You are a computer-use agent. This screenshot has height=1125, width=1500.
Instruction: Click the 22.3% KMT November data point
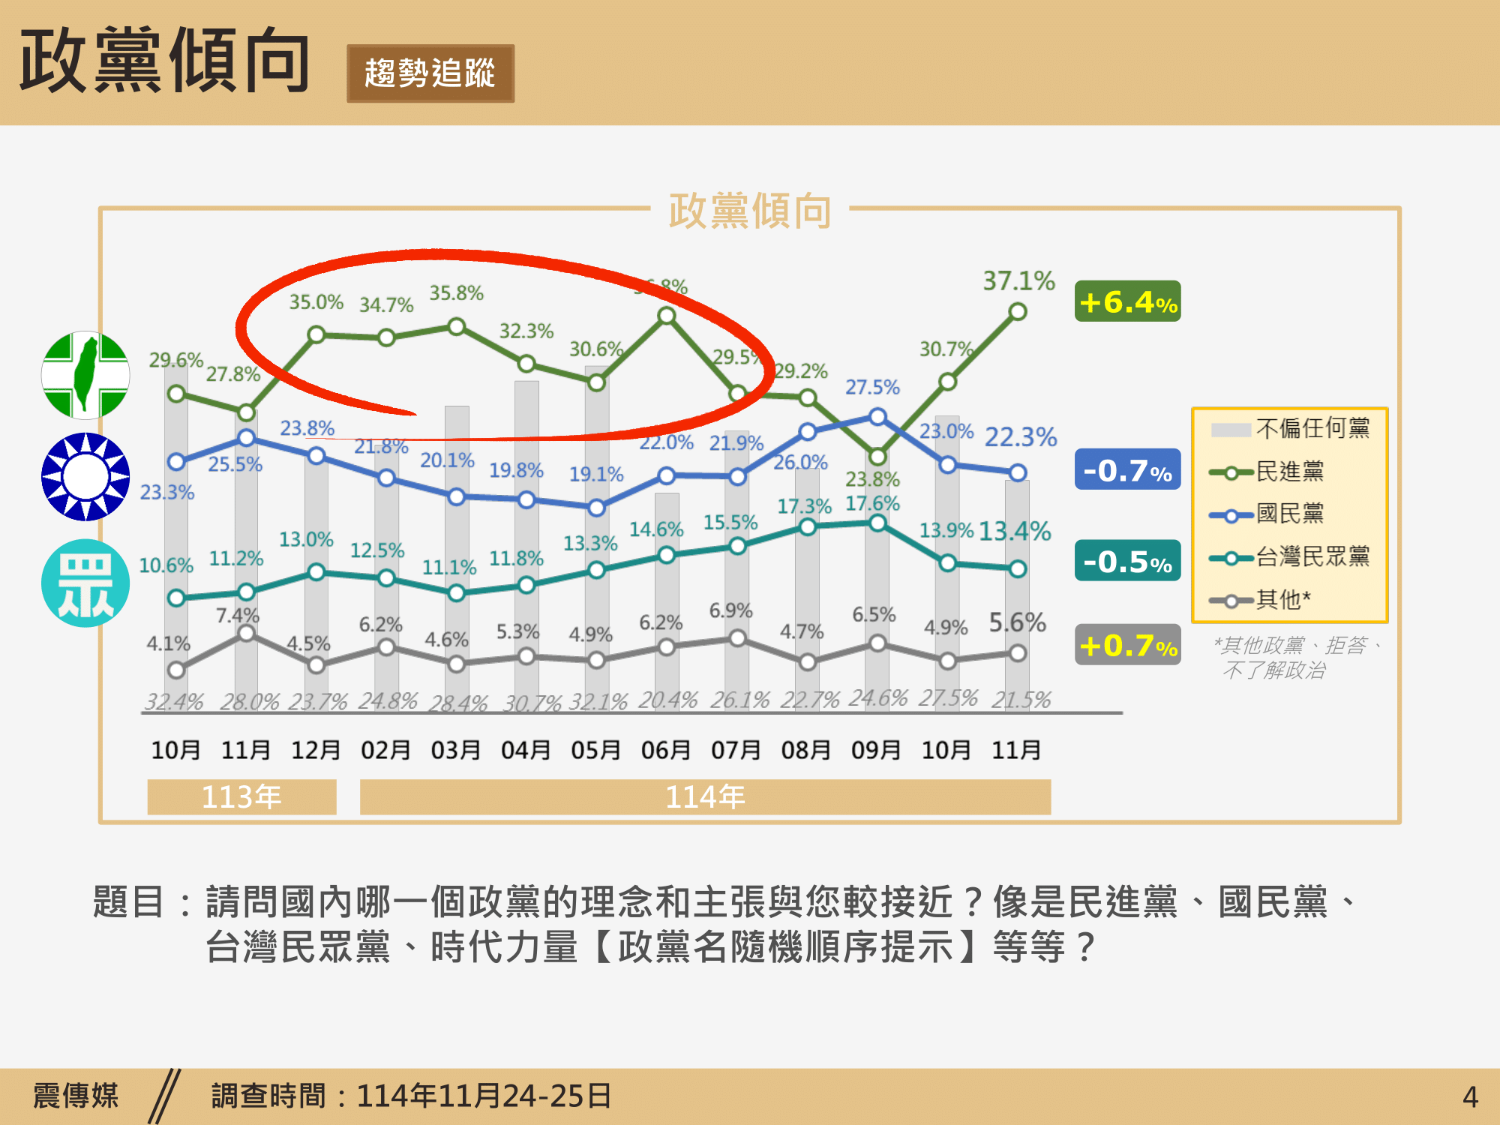[x=1017, y=472]
